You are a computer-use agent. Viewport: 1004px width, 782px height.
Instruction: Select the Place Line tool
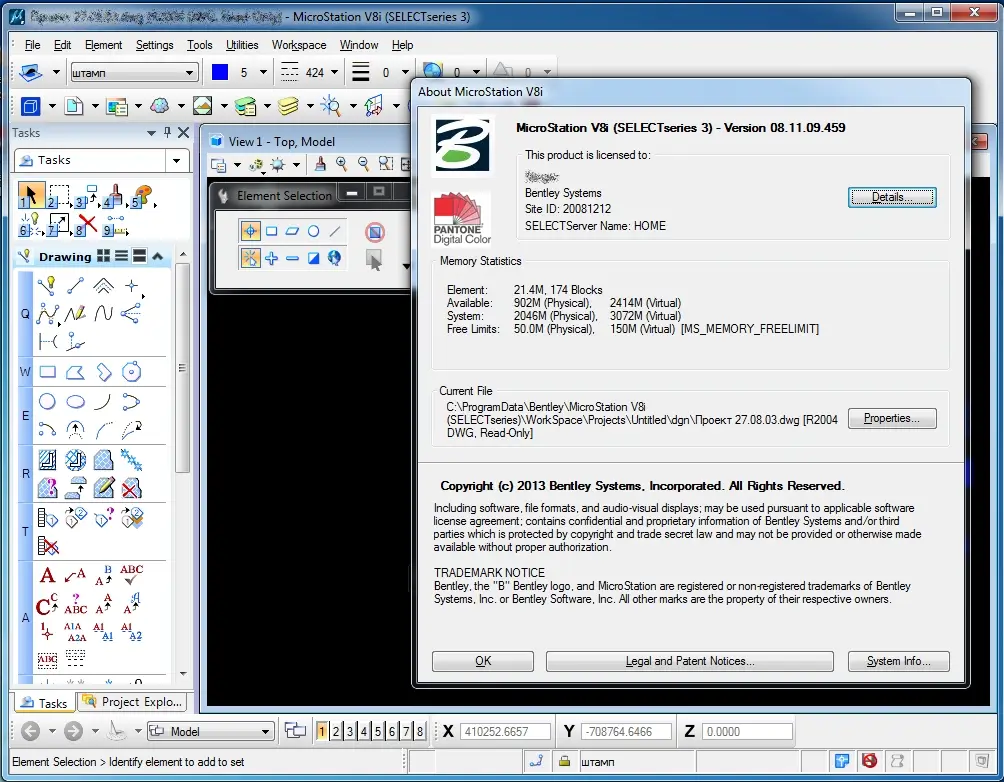76,285
